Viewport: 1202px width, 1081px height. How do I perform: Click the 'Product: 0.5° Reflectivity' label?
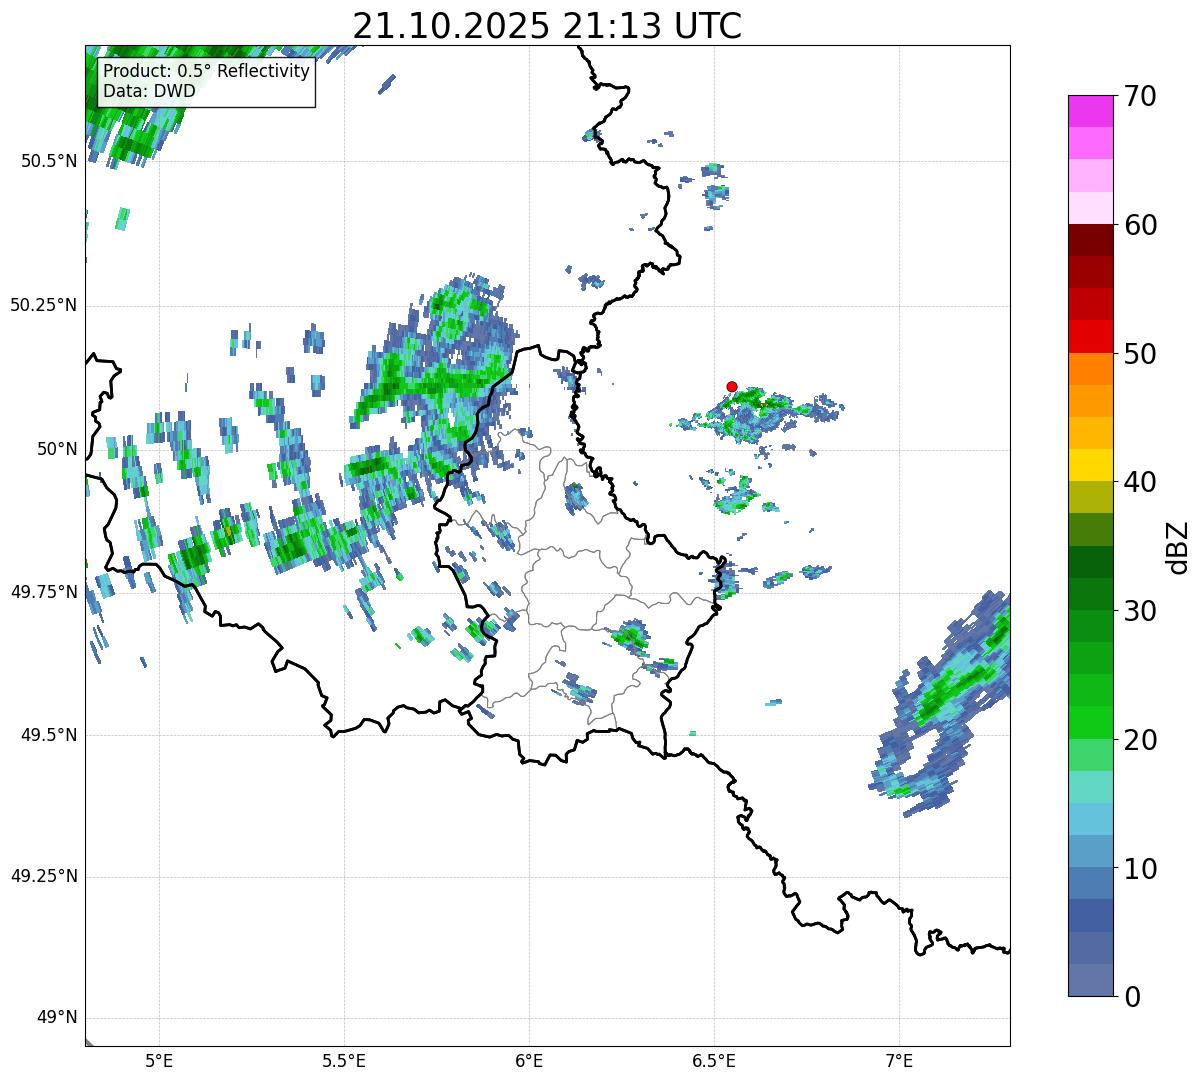207,72
